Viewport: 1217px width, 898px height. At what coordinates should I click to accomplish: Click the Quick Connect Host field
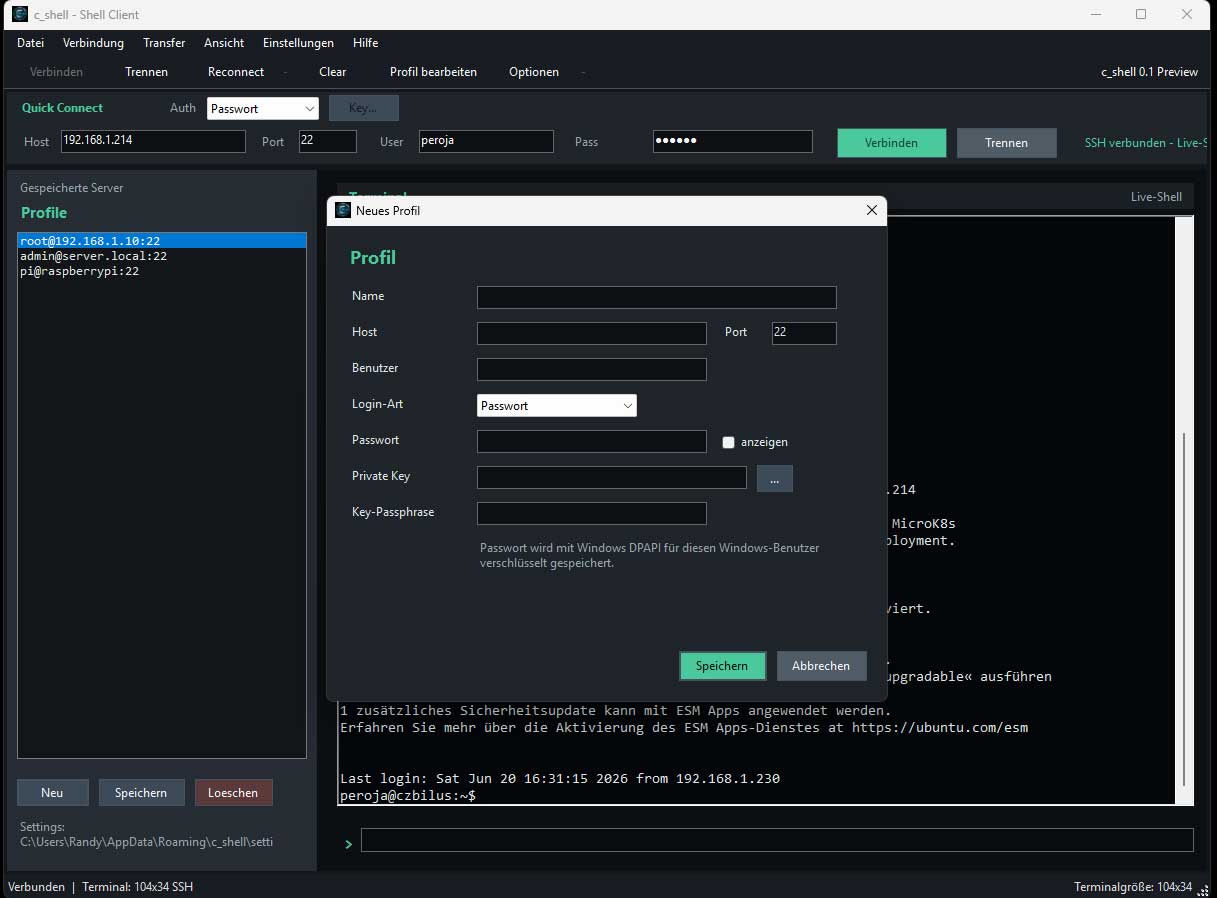[x=153, y=141]
